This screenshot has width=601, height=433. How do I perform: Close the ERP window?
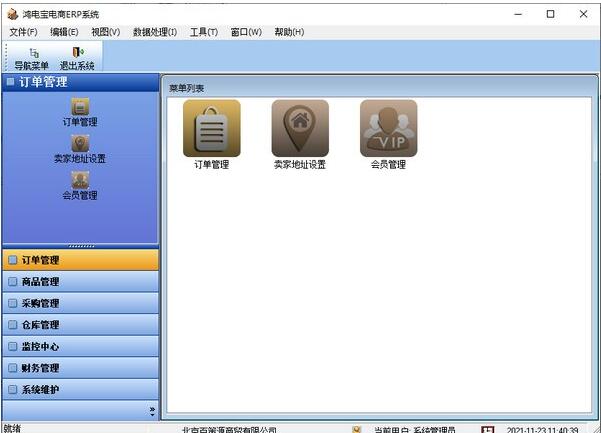[x=583, y=14]
